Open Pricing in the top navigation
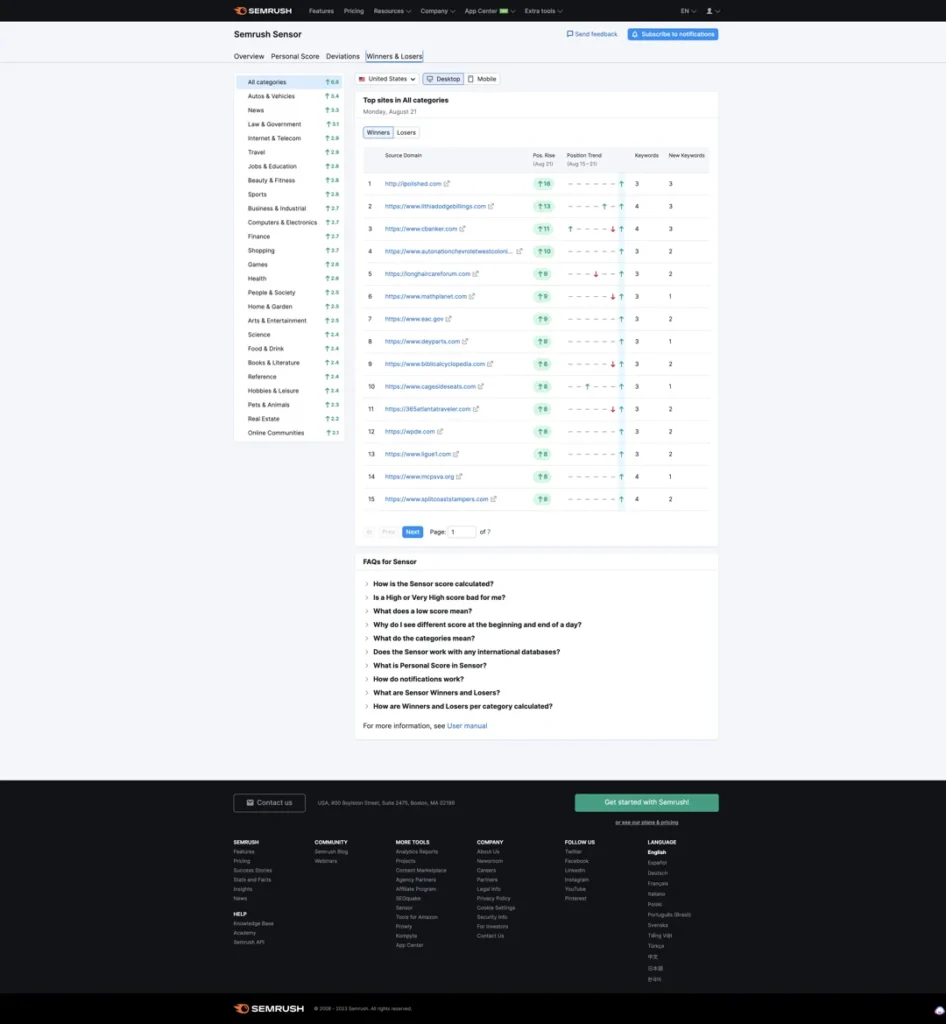The image size is (946, 1024). 354,11
